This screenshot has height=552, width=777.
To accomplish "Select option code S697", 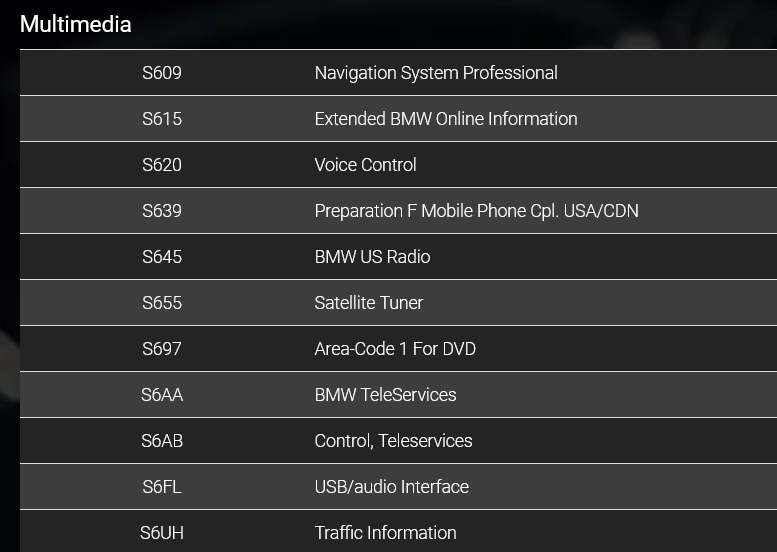I will point(162,349).
